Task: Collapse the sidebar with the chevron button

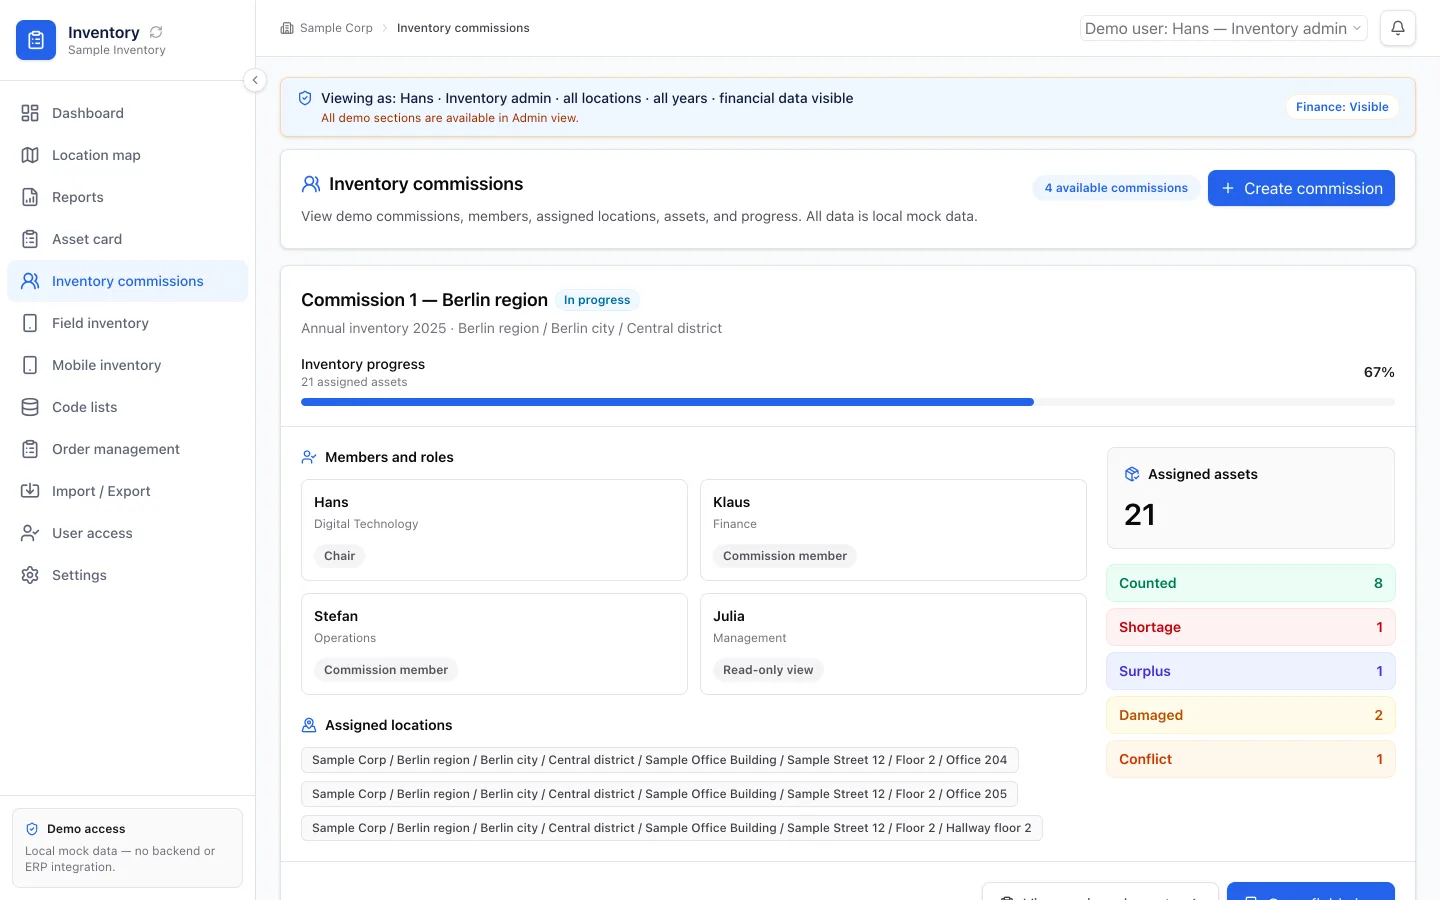Action: (255, 80)
